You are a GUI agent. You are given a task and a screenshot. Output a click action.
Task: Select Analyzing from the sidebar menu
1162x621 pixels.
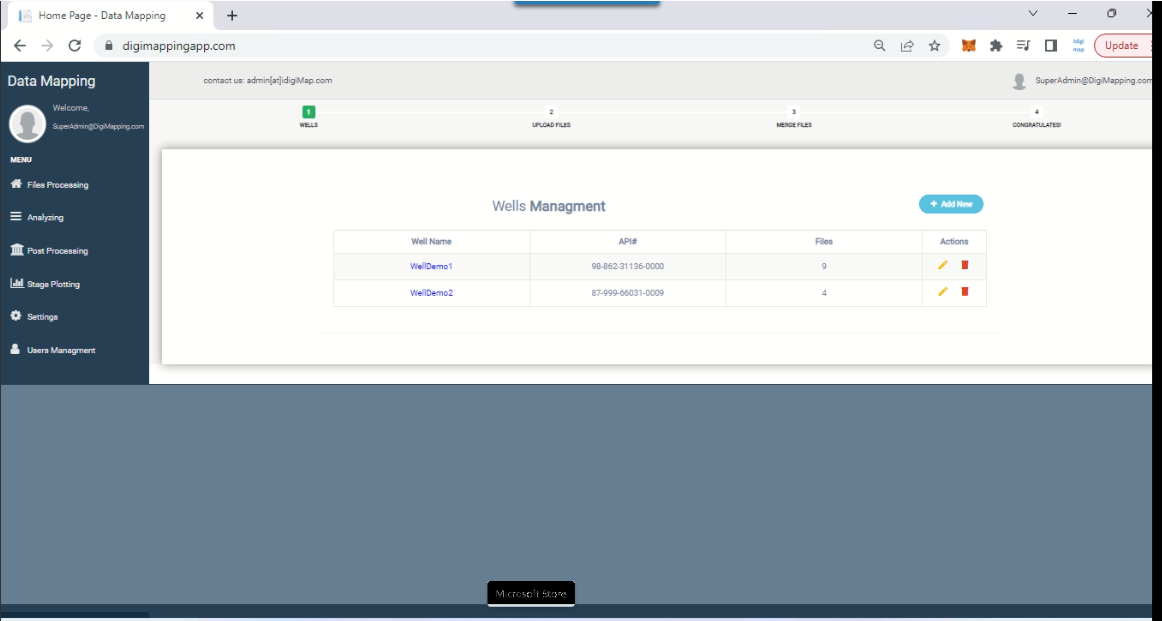45,217
